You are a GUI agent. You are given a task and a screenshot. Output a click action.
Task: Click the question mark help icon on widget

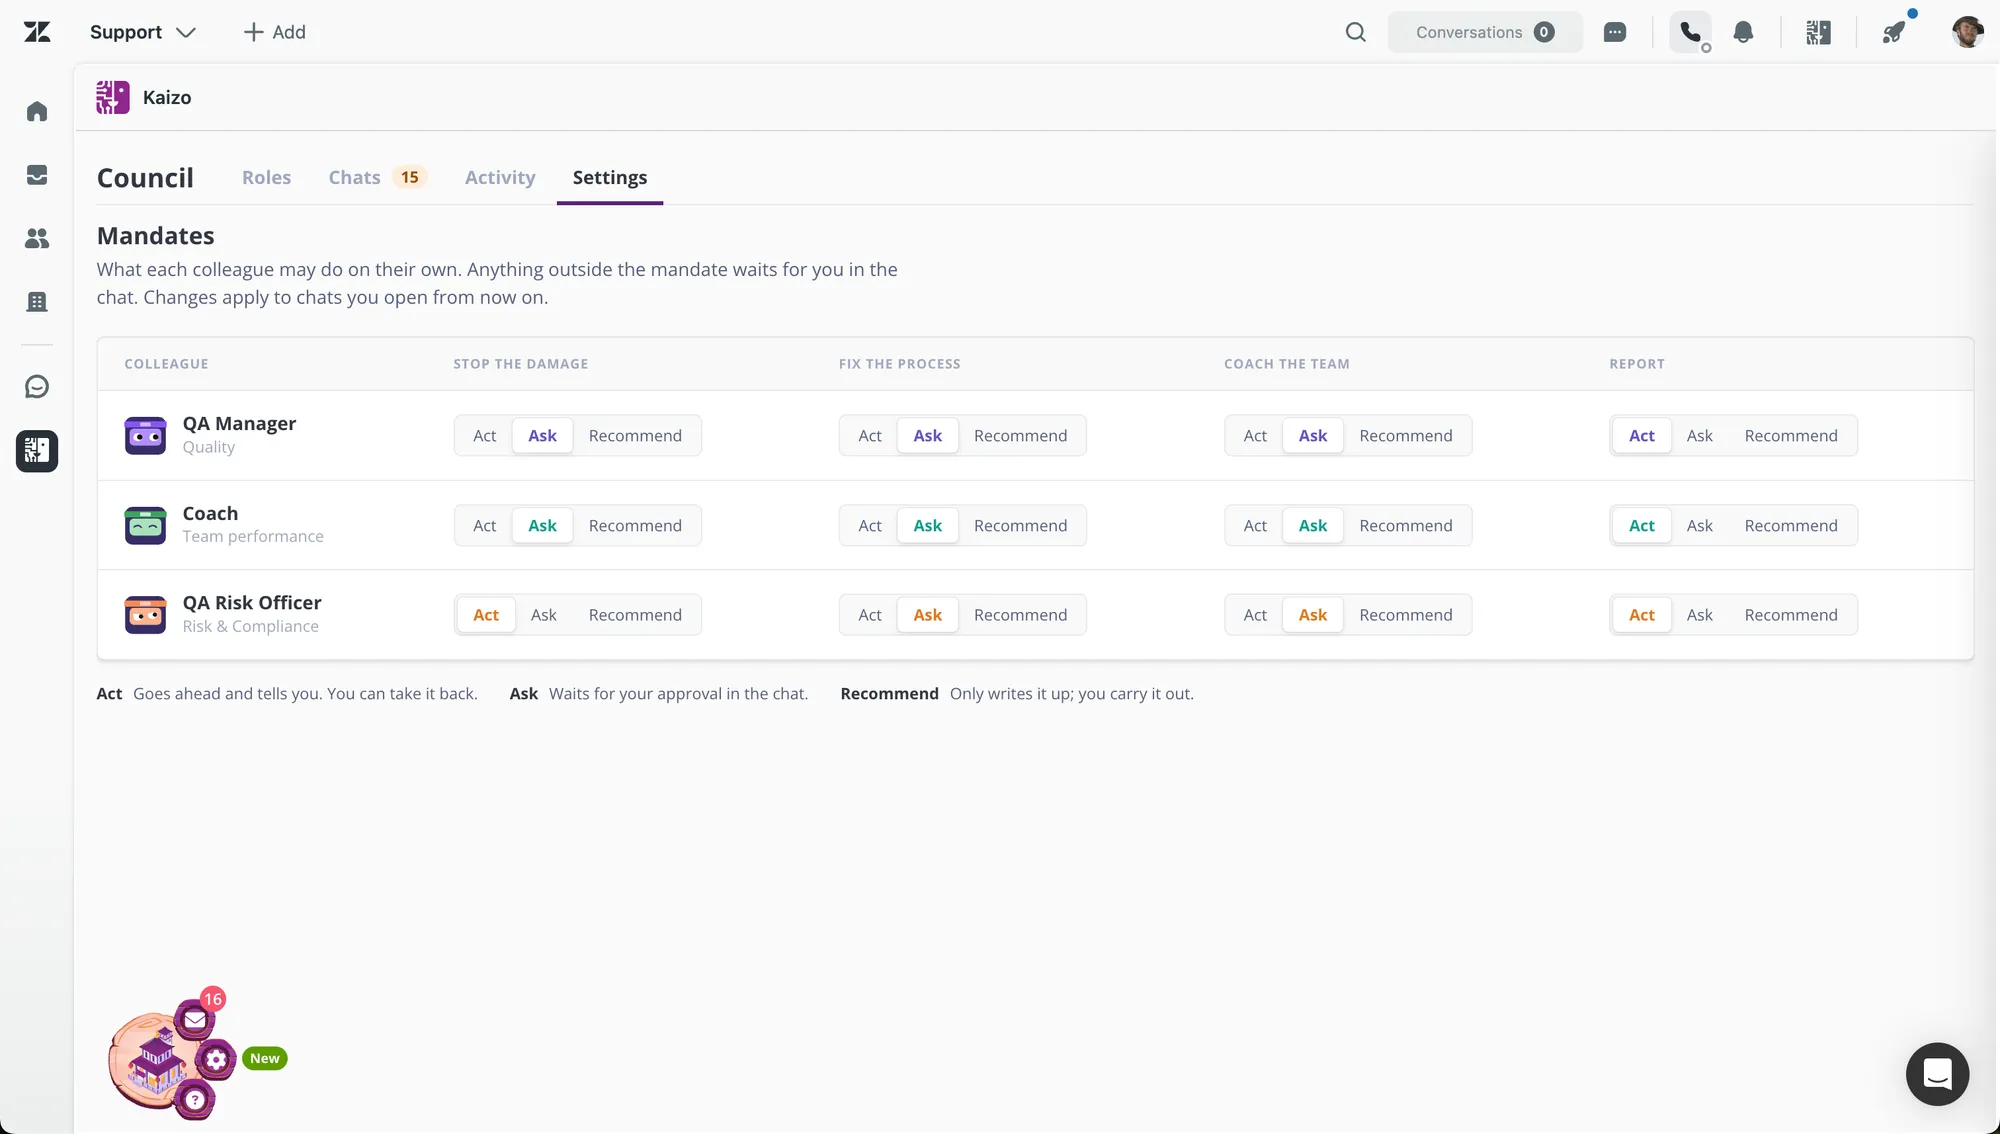195,1100
